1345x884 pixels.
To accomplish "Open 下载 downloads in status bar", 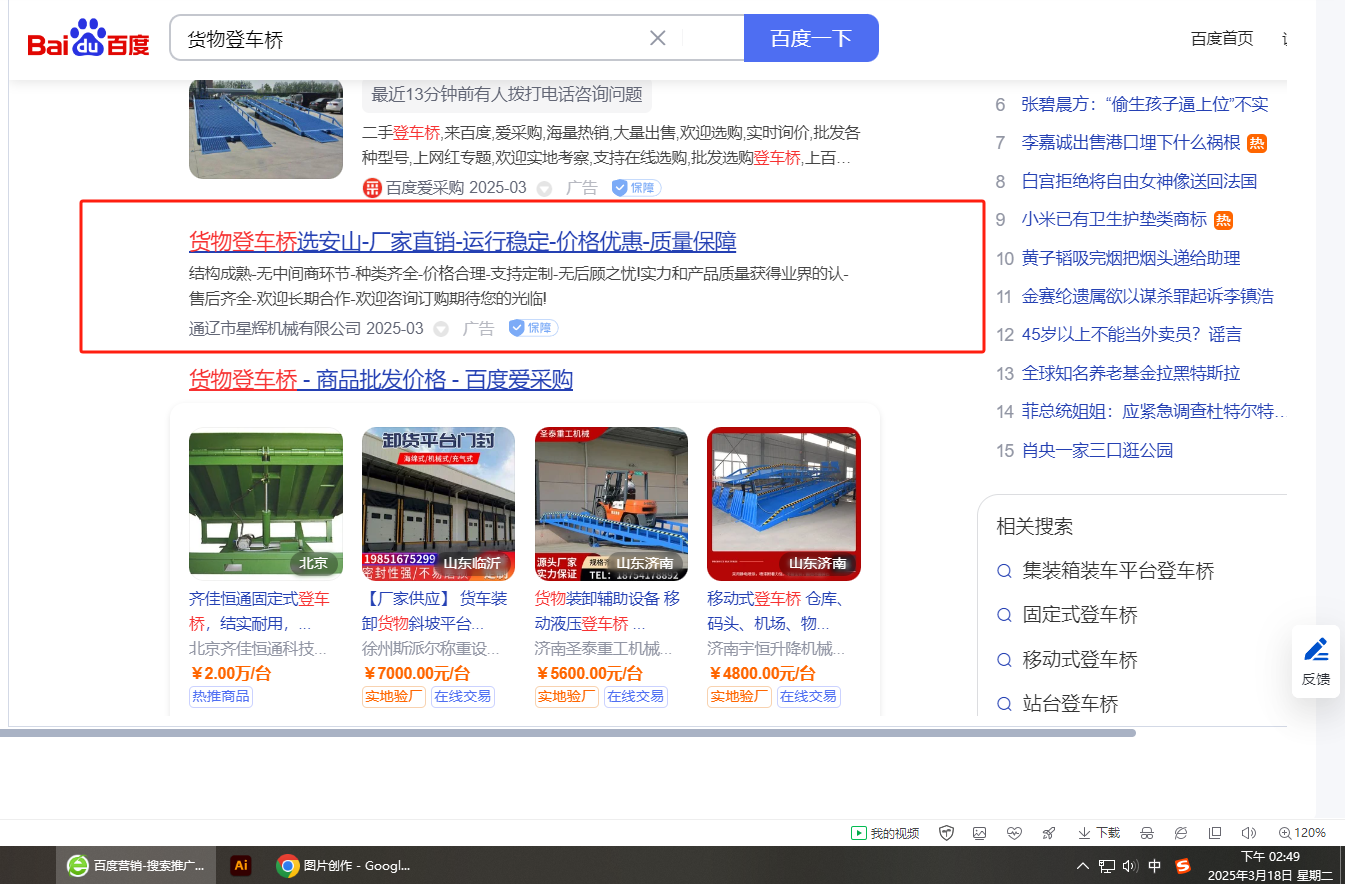I will pyautogui.click(x=1098, y=833).
